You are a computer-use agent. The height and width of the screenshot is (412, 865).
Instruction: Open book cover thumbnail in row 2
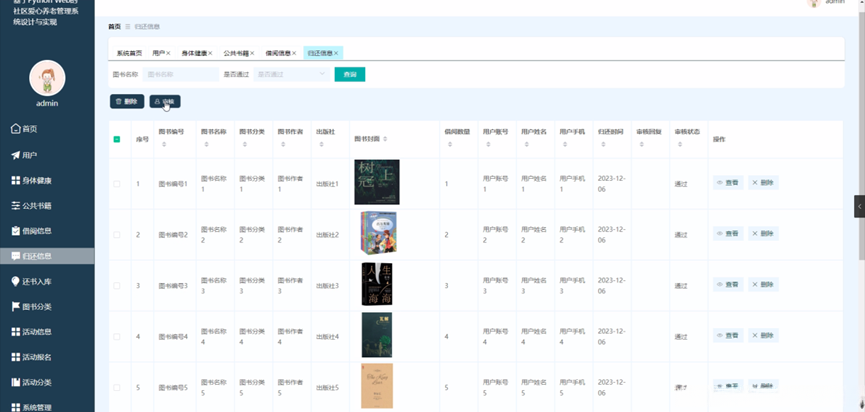point(378,232)
